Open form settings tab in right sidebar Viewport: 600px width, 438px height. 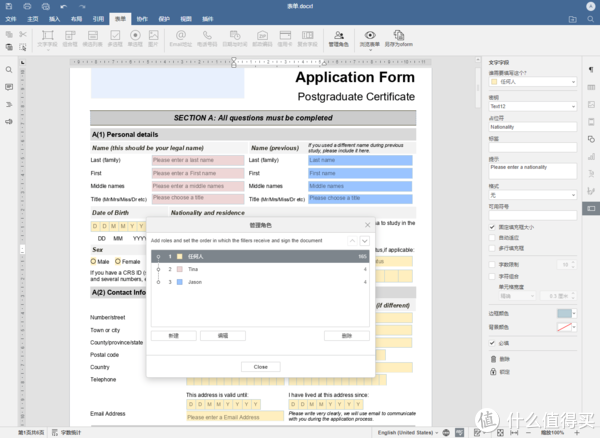591,208
